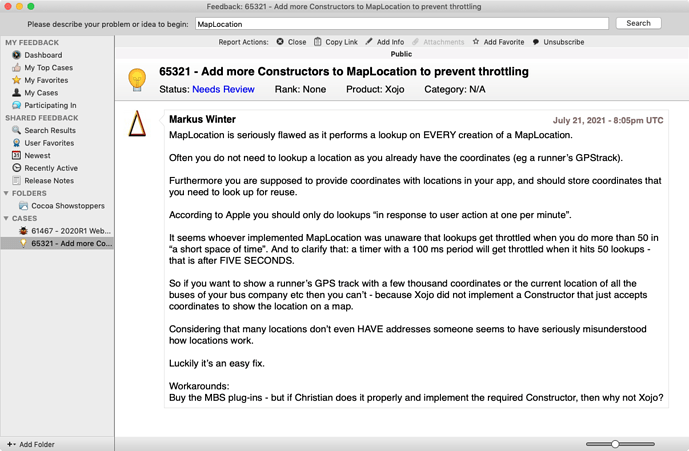Screen dimensions: 689x451
Task: Open Participating In chat icon
Action: click(16, 105)
